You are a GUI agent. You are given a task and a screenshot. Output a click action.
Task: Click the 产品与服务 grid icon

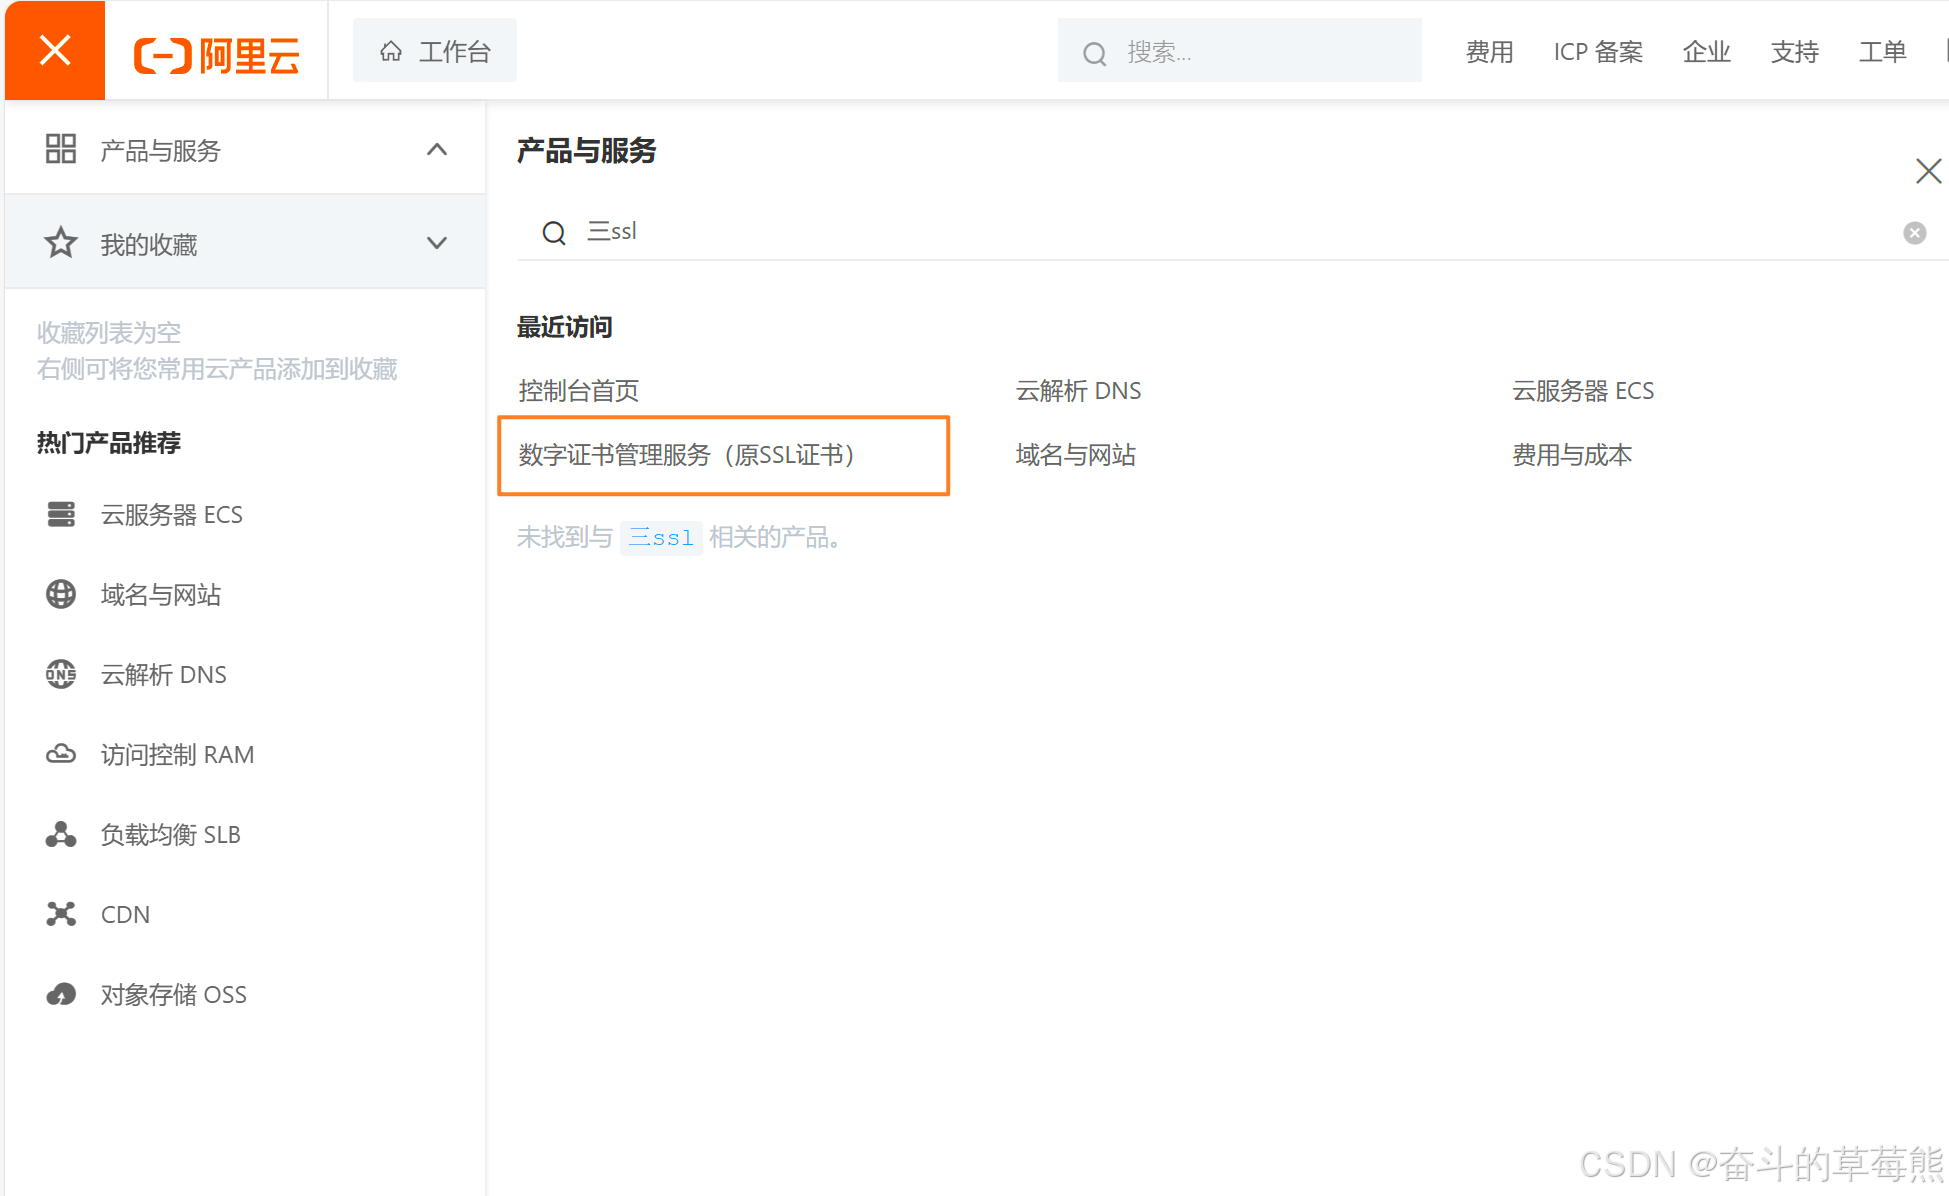[61, 149]
